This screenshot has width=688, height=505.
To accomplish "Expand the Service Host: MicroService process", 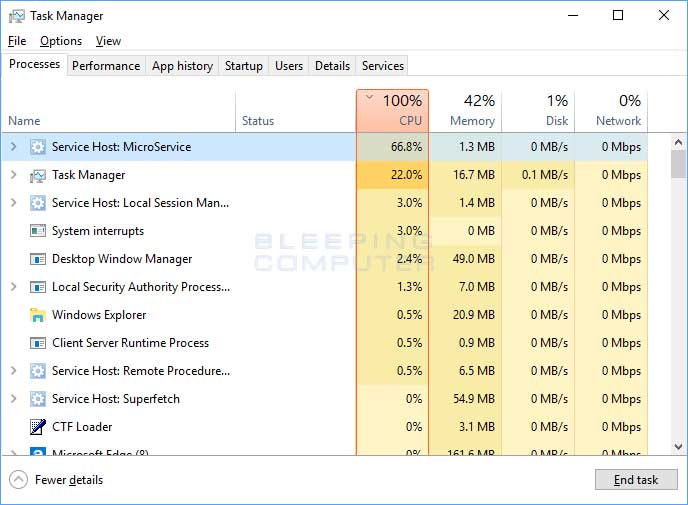I will click(14, 147).
